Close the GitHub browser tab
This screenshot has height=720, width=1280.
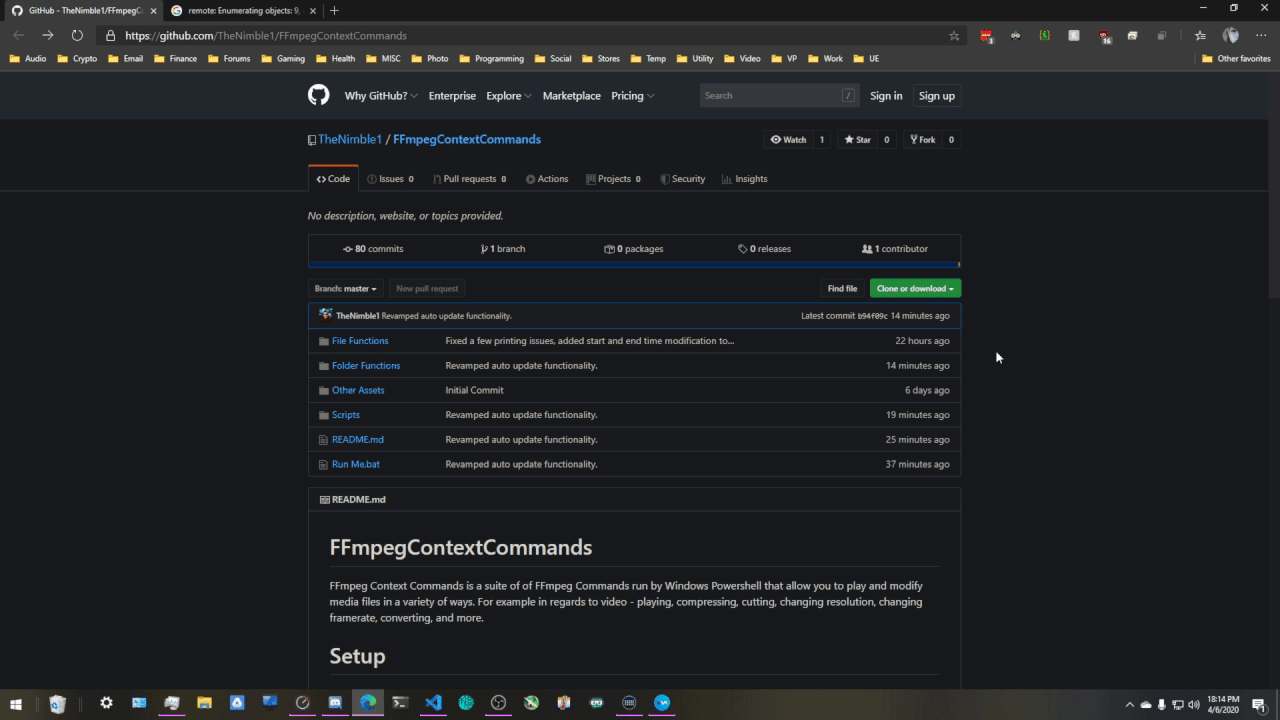pos(153,10)
